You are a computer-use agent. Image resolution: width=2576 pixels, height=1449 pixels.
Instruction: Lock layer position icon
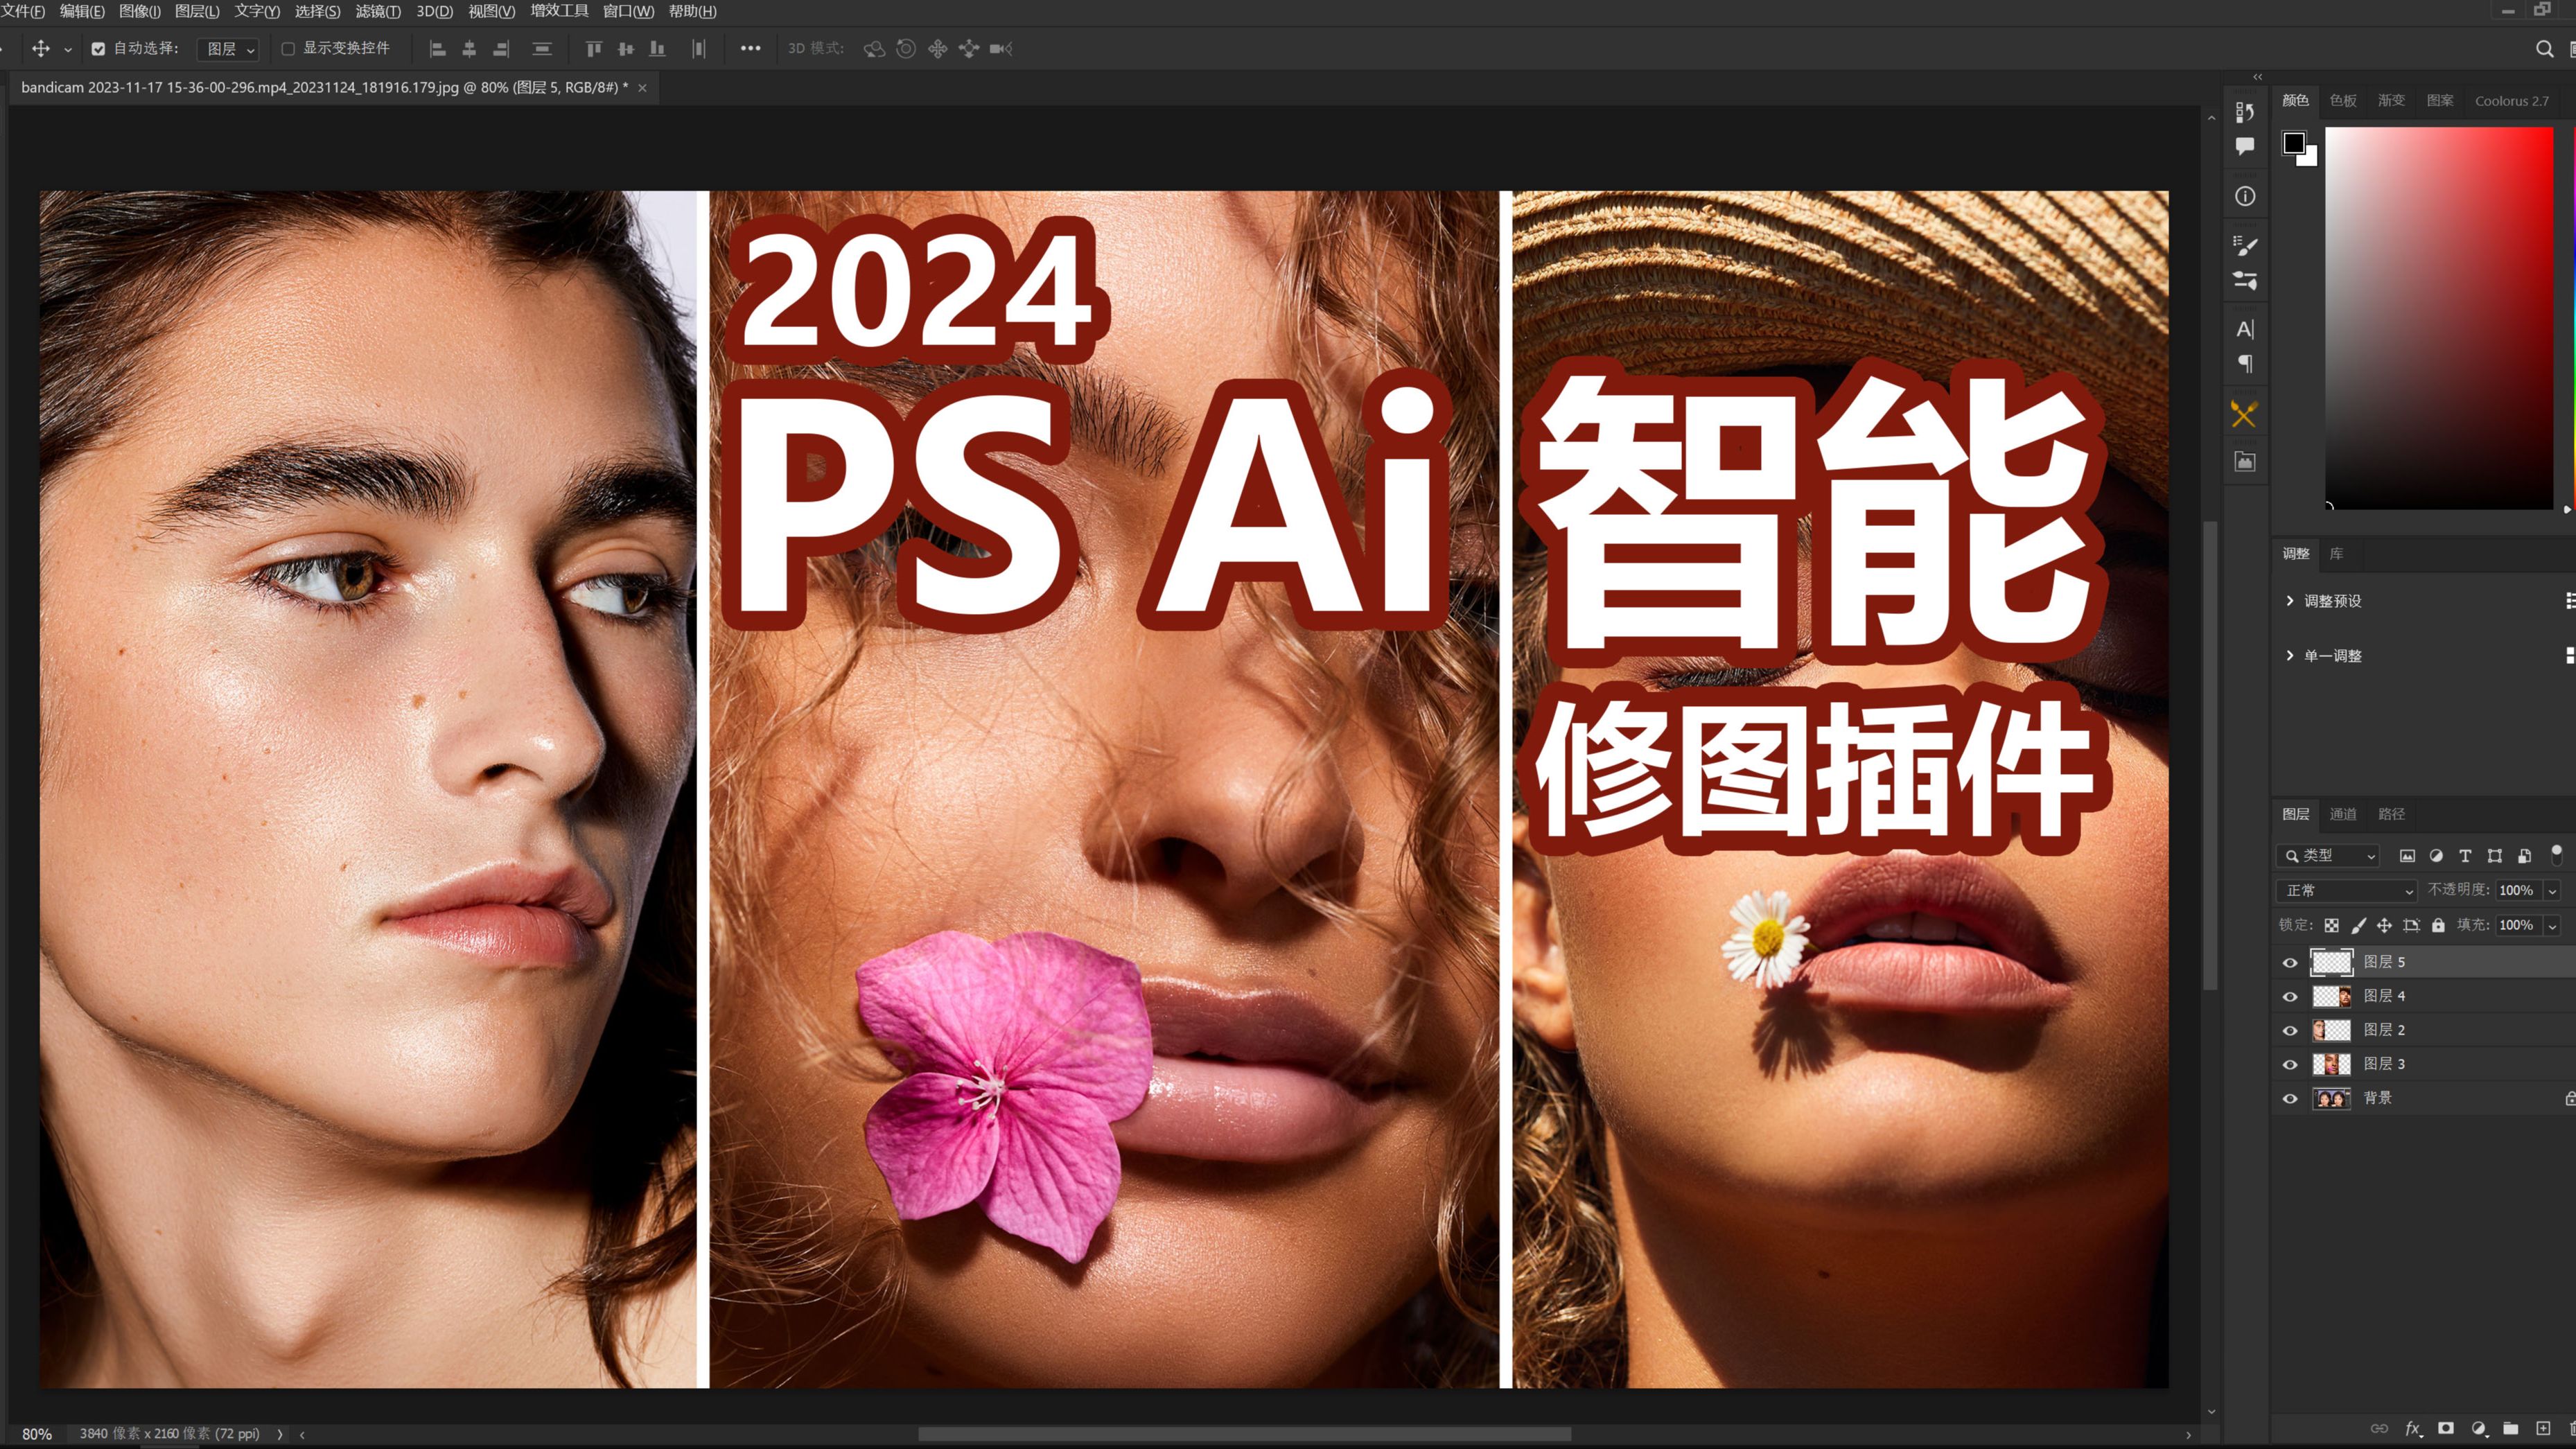[x=2384, y=925]
